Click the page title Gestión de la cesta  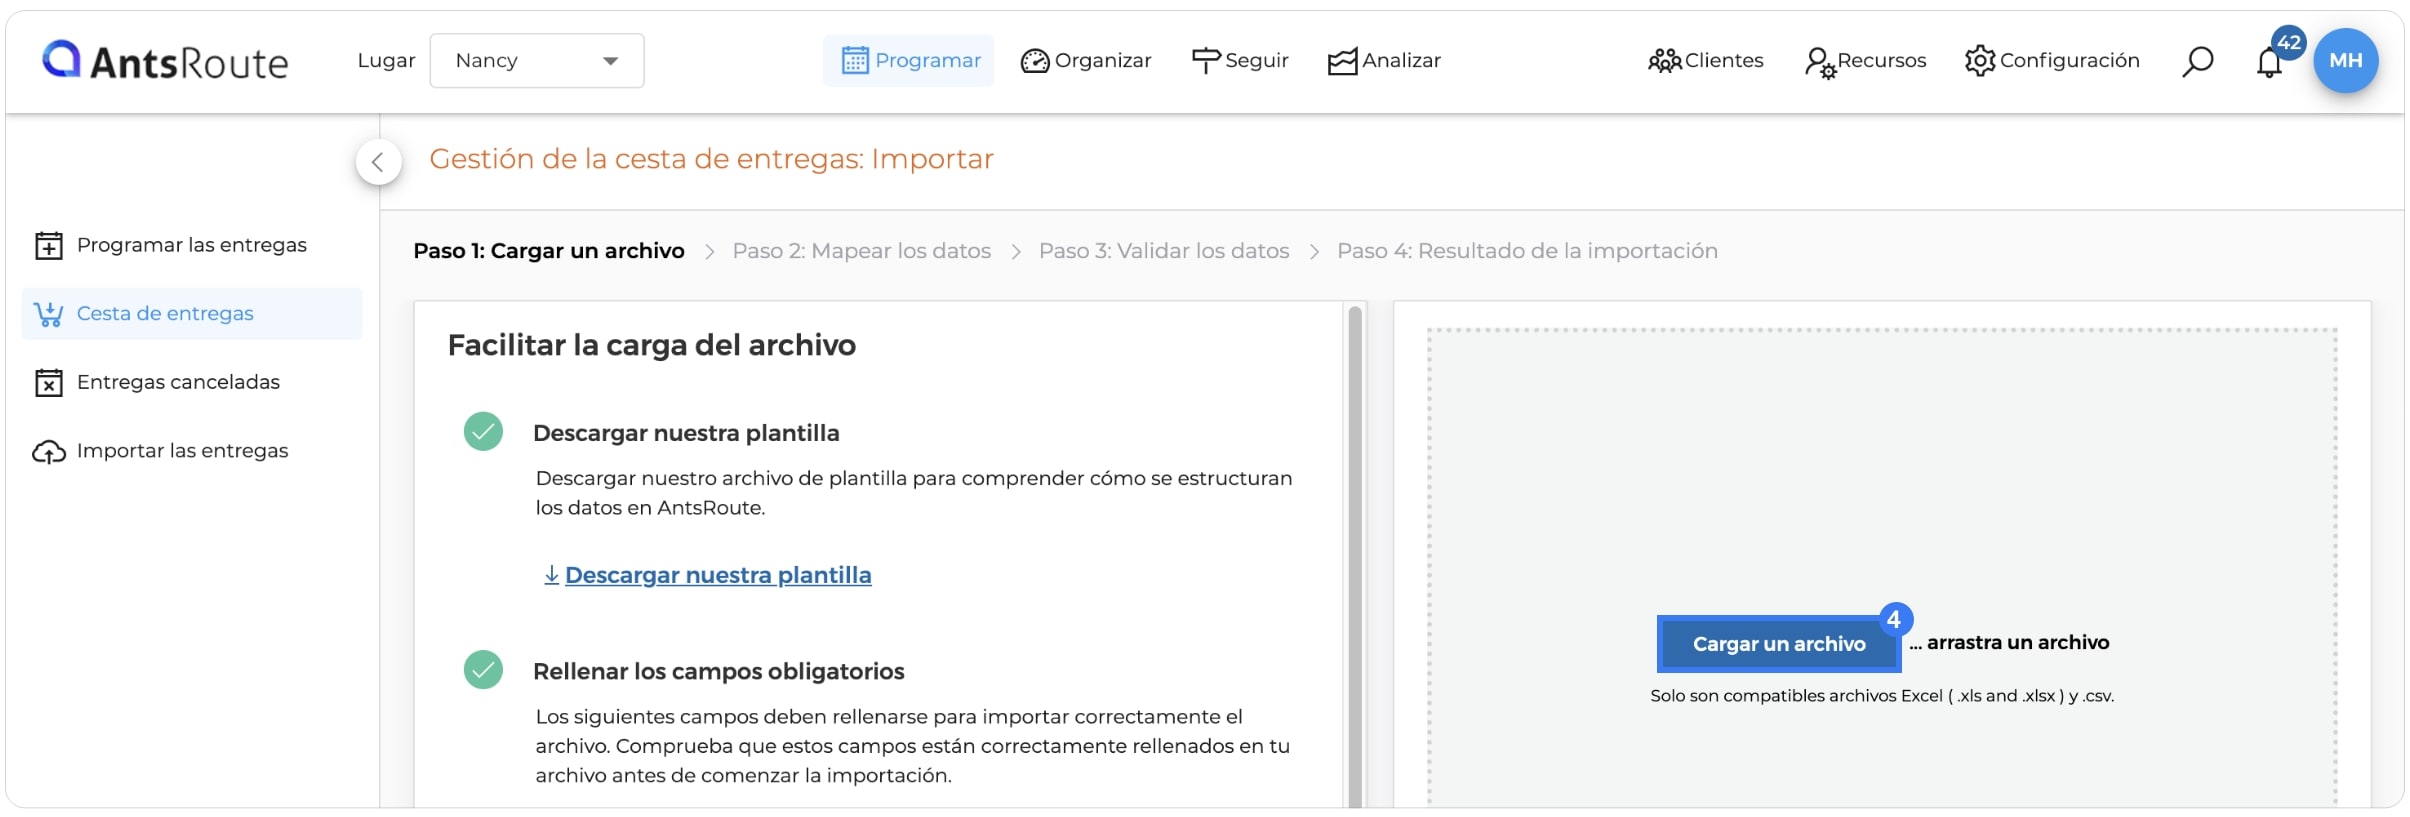[711, 159]
